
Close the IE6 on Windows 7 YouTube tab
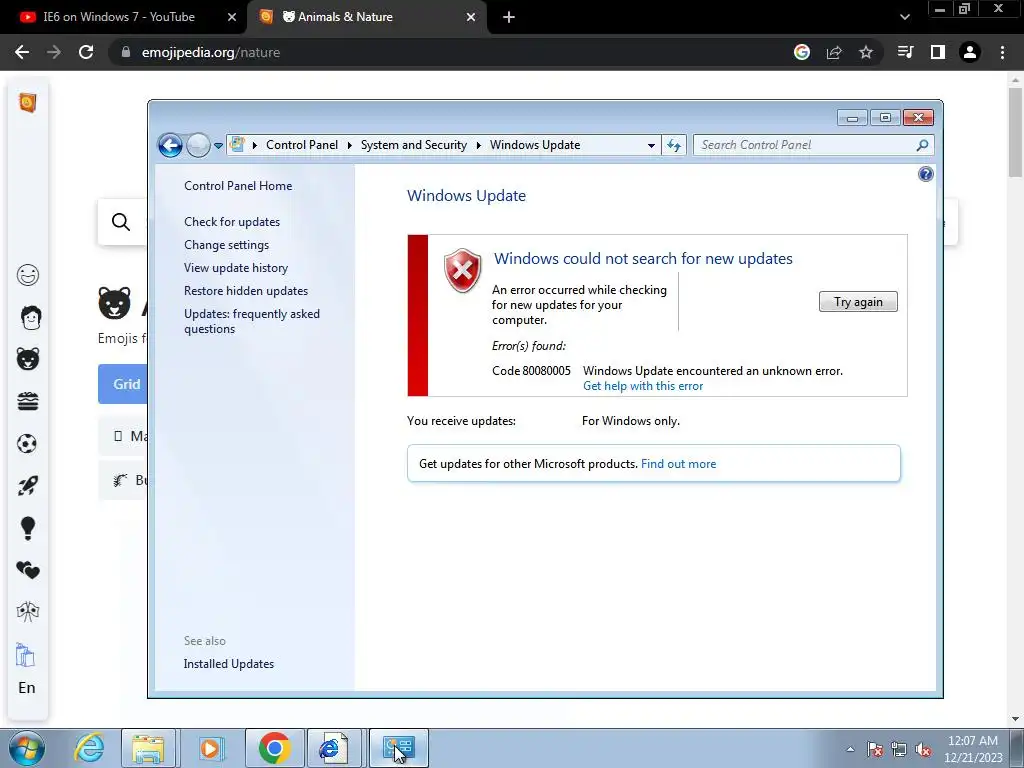point(231,17)
